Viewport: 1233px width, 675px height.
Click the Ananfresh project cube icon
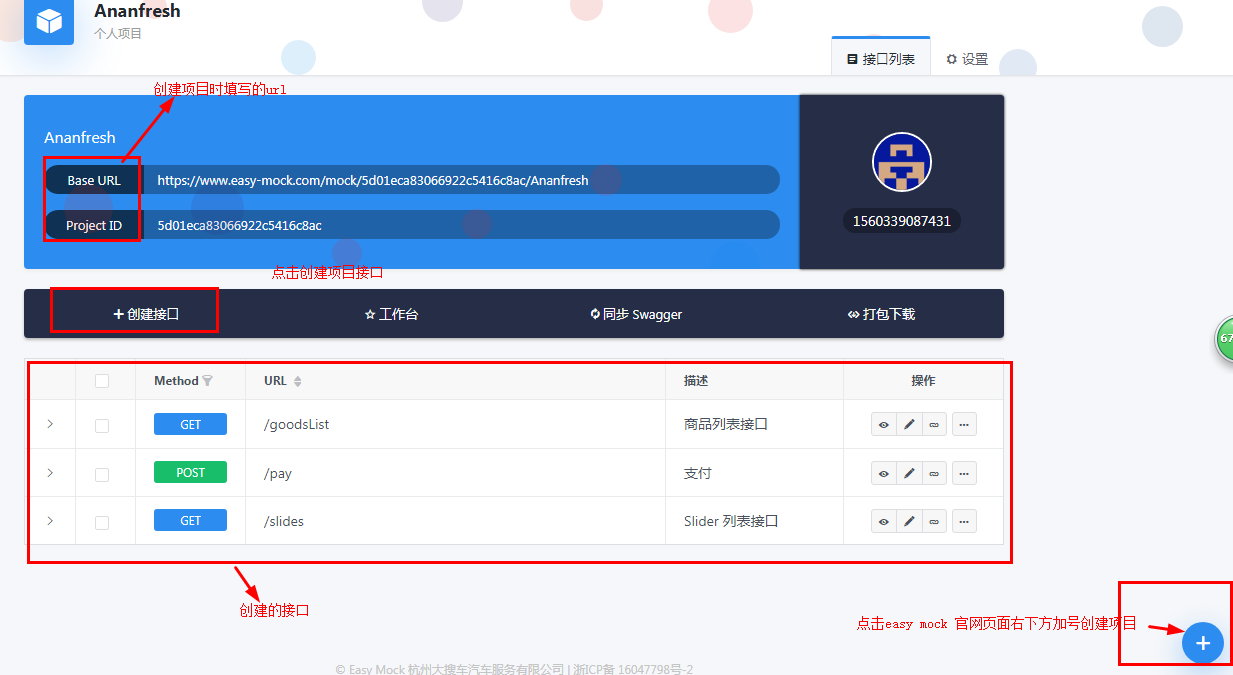(x=49, y=21)
